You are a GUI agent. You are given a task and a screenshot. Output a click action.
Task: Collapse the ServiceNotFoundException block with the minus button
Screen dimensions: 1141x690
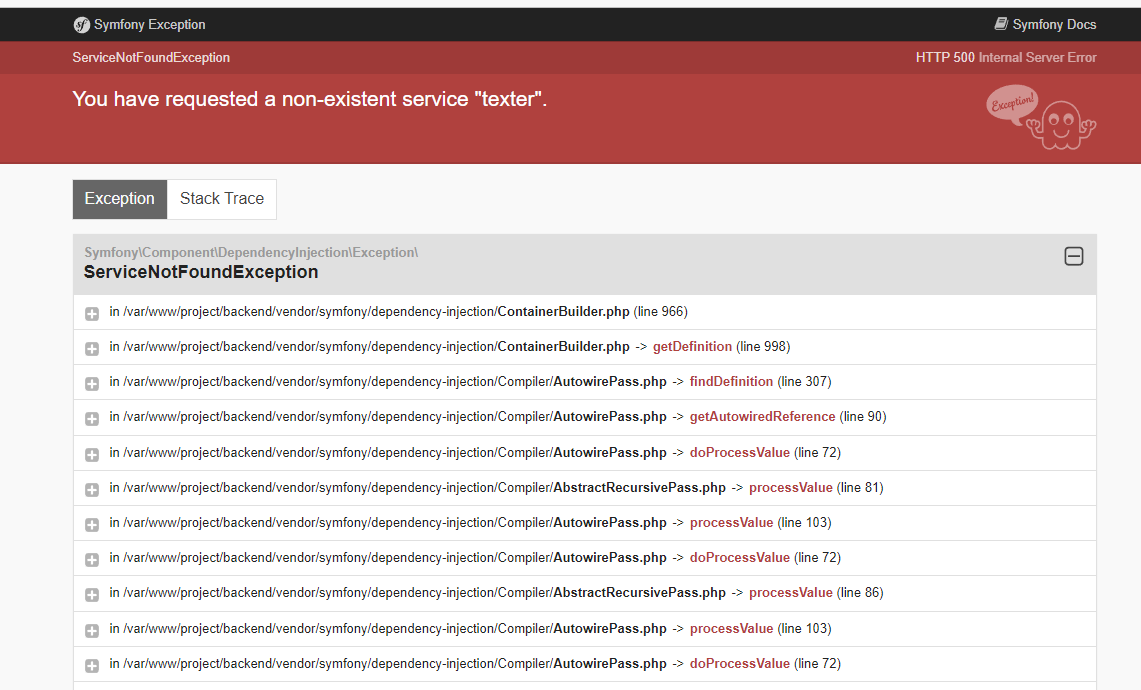coord(1074,256)
